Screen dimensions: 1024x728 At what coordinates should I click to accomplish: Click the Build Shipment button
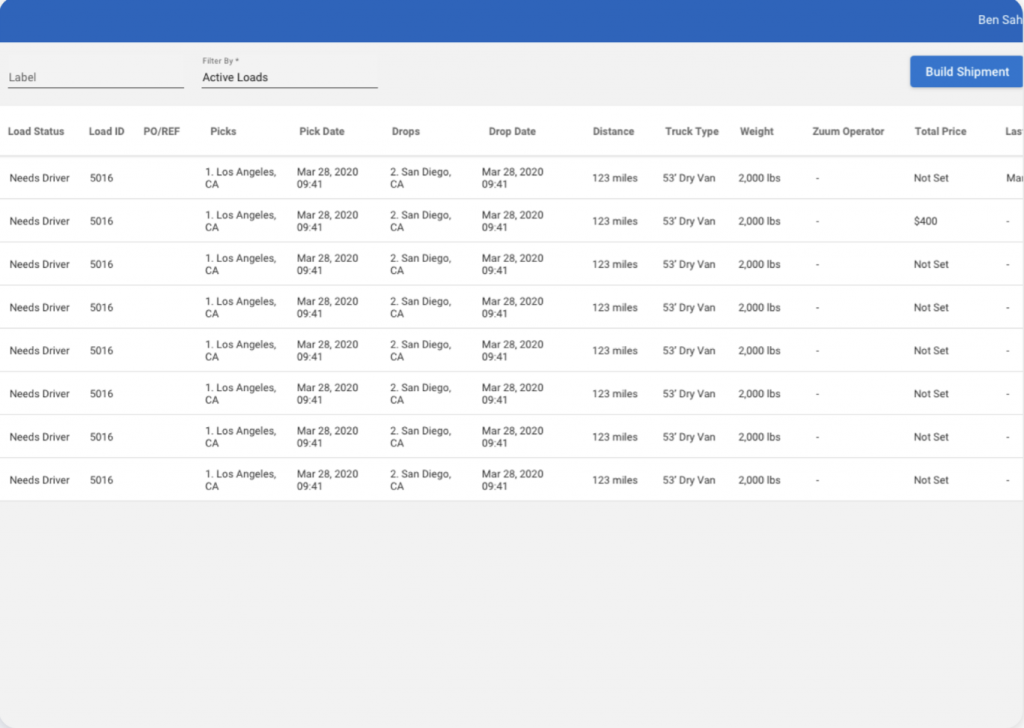pyautogui.click(x=966, y=72)
